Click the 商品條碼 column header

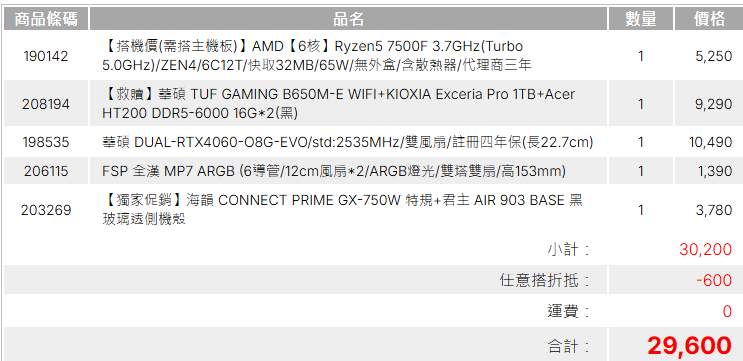46,19
